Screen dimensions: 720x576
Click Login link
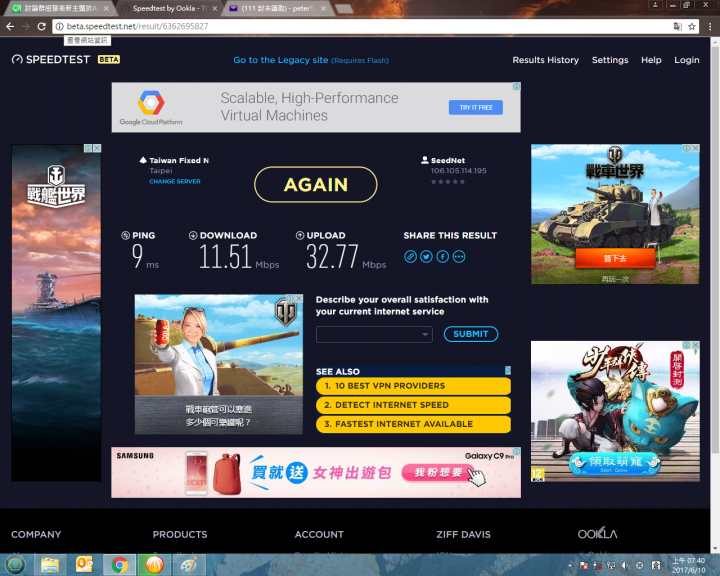(686, 60)
